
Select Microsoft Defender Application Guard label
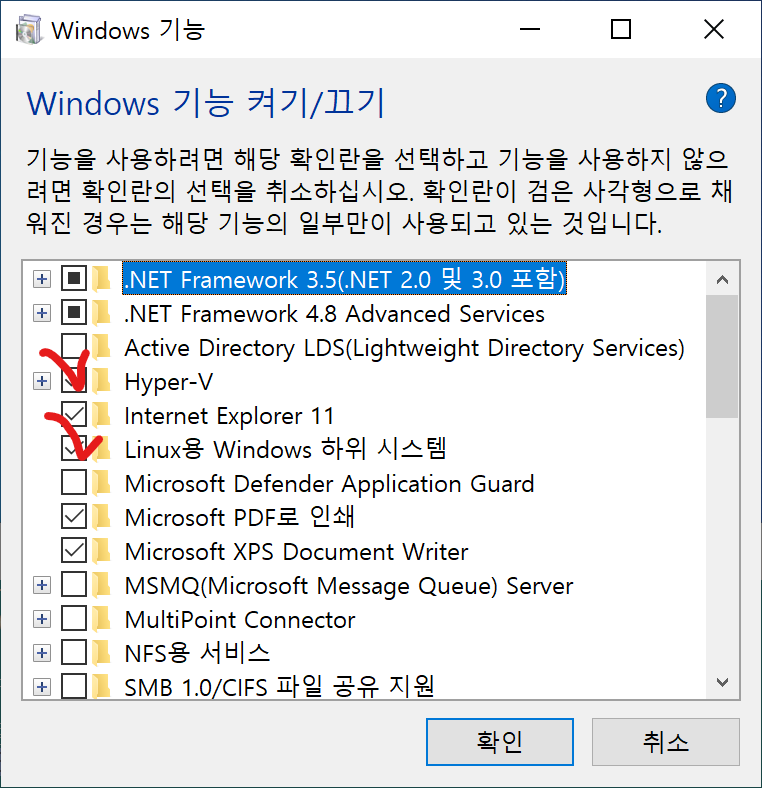pyautogui.click(x=329, y=483)
